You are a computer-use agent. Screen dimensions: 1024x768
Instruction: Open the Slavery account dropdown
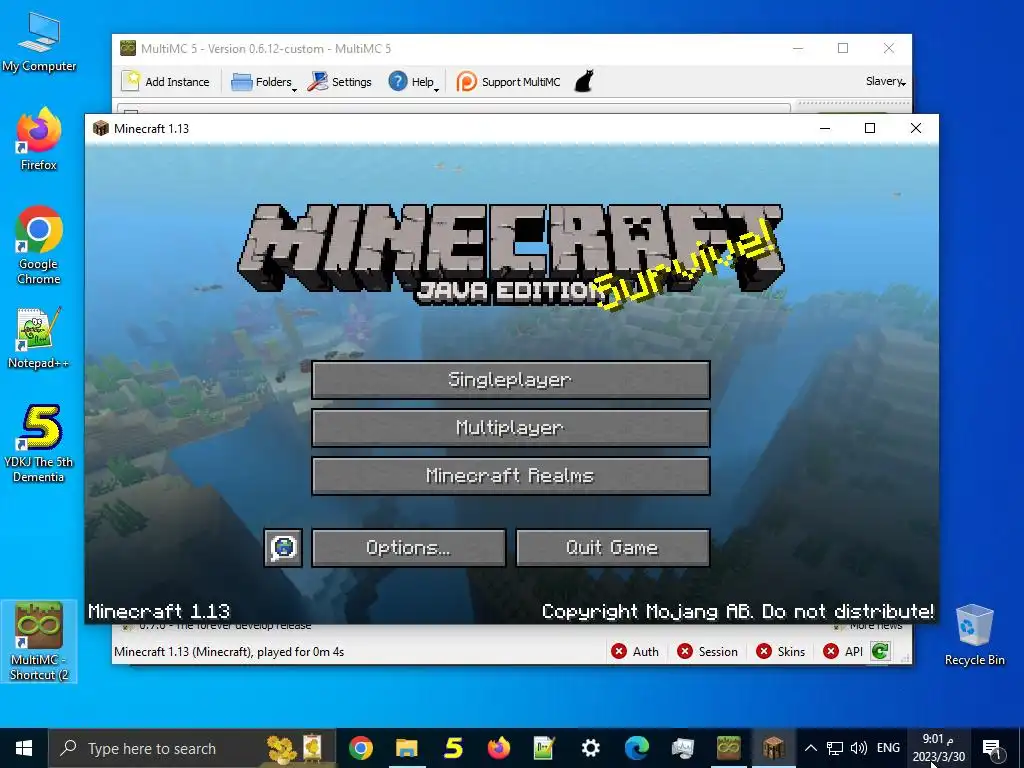coord(886,82)
